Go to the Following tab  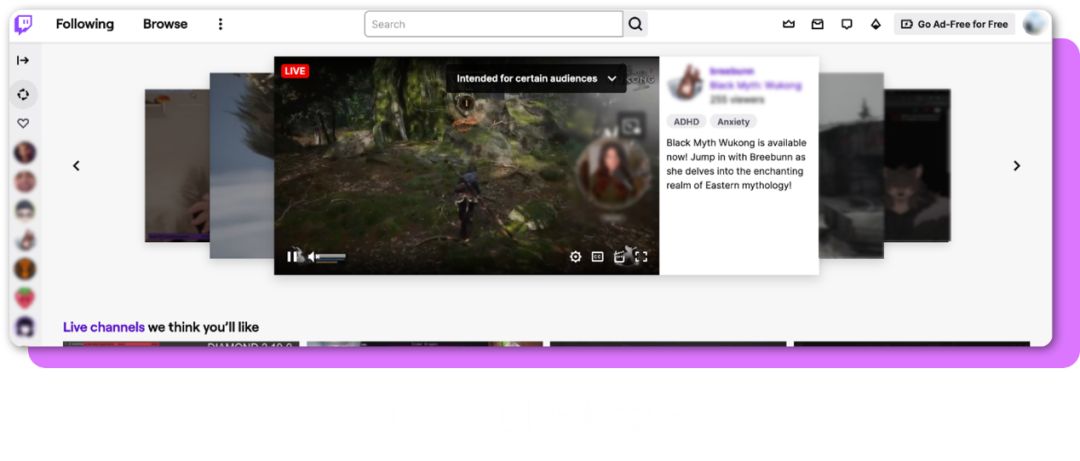(x=85, y=24)
